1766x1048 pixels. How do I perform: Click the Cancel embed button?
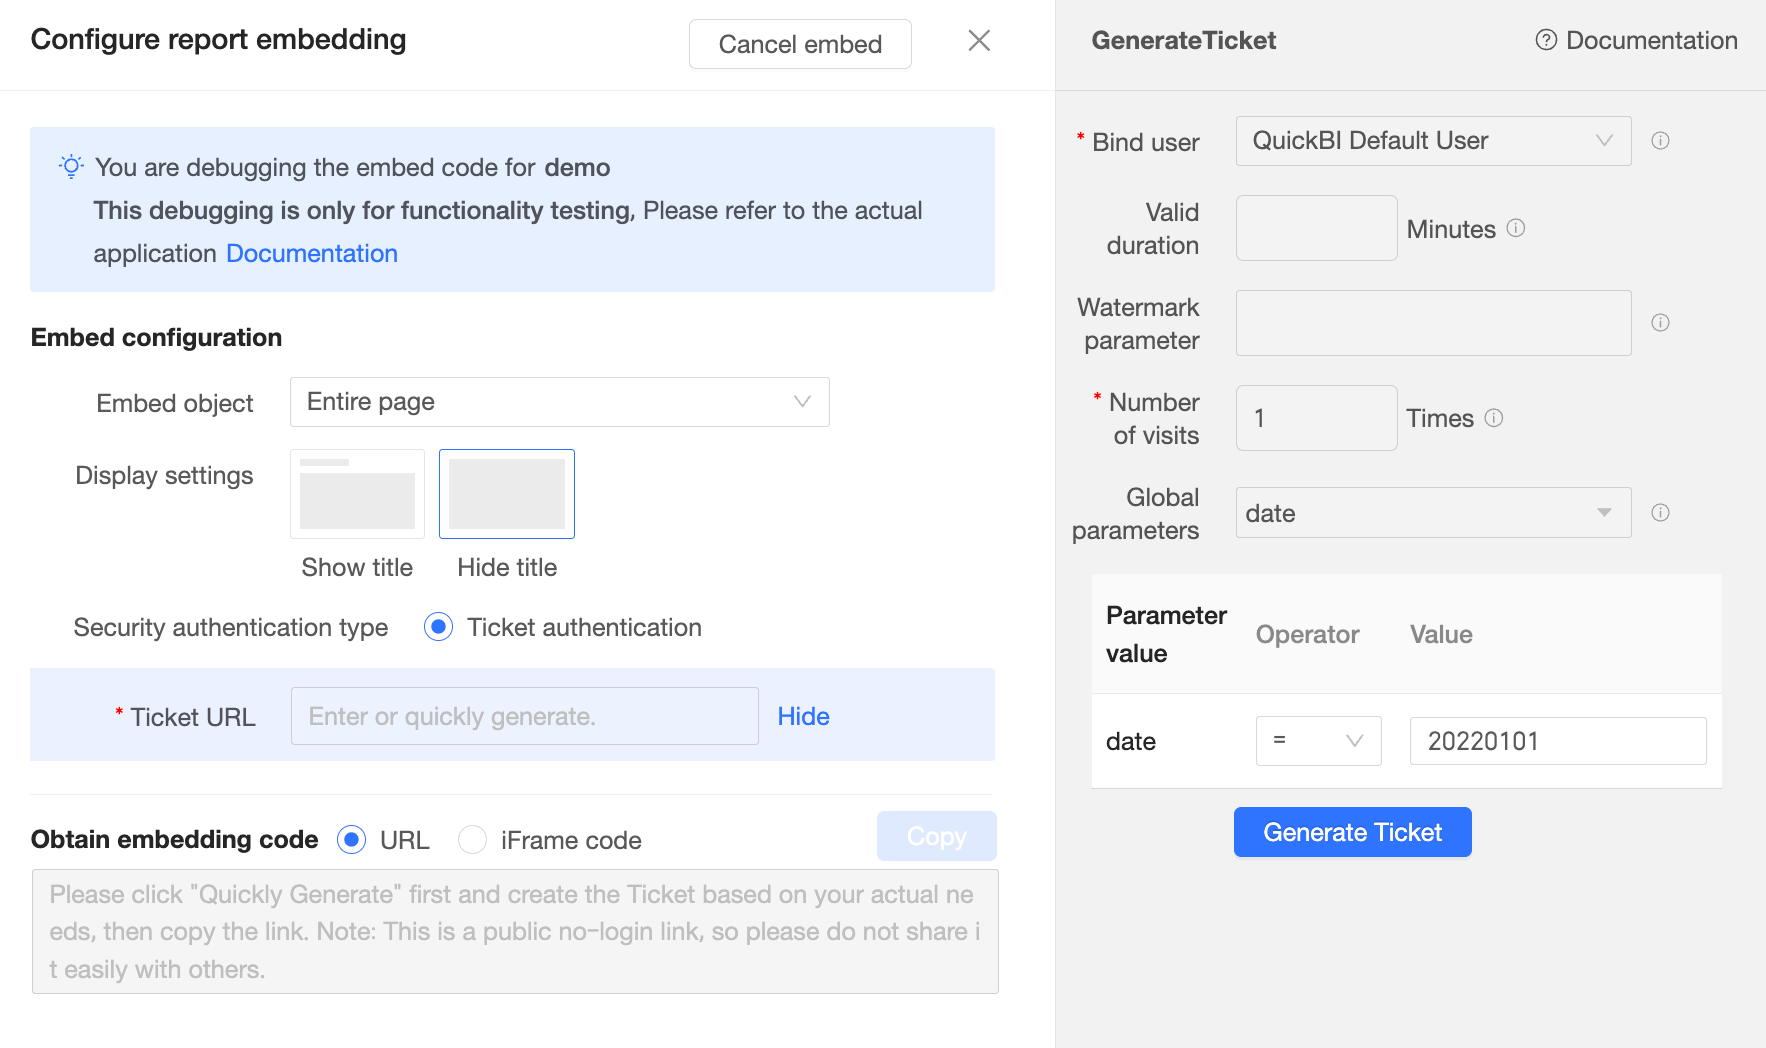[x=800, y=44]
